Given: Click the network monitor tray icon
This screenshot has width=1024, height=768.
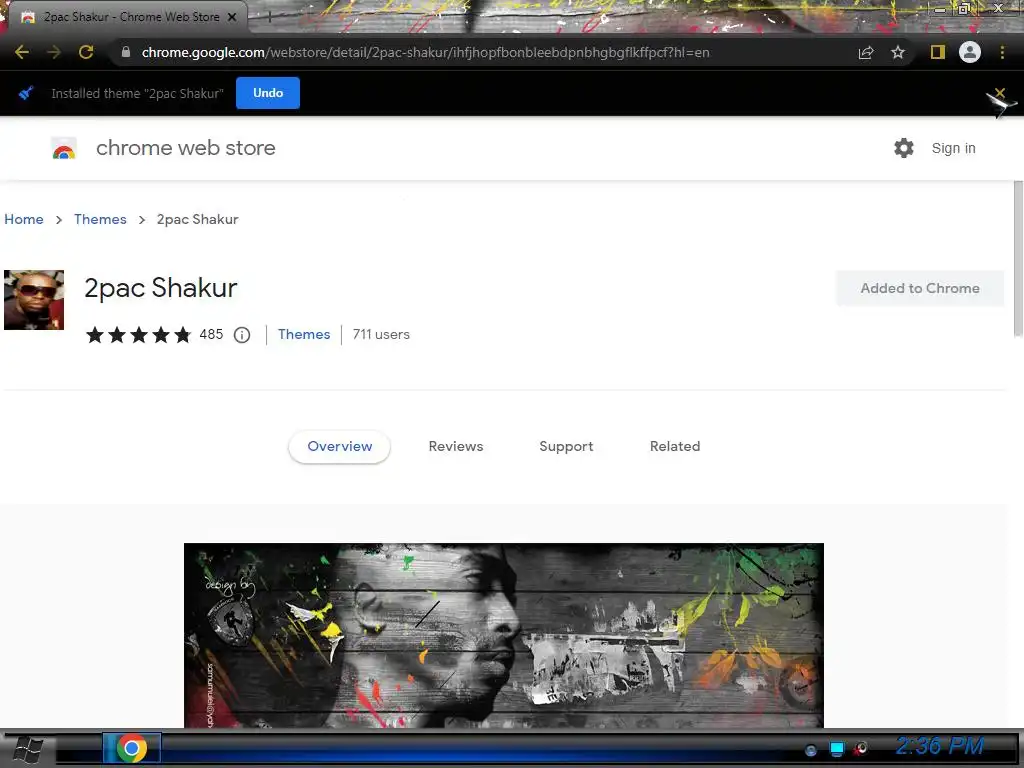Looking at the screenshot, I should (837, 748).
